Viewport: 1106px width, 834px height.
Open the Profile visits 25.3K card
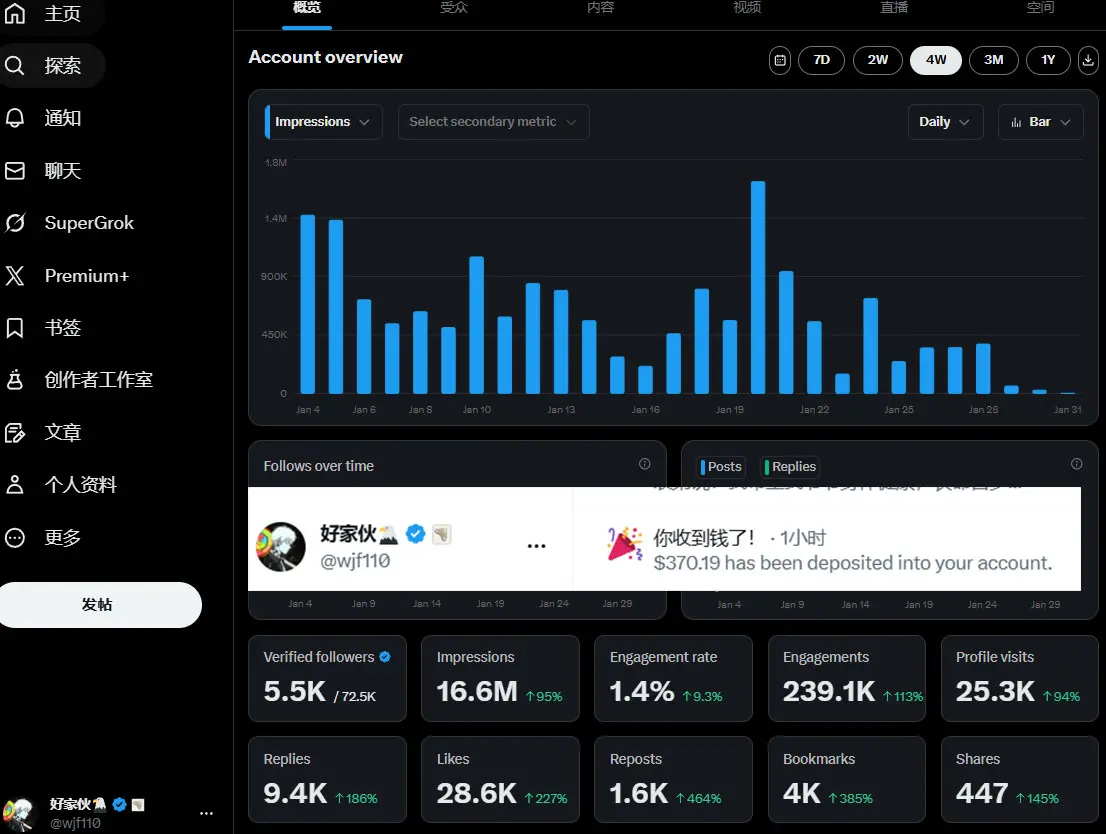coord(1020,678)
